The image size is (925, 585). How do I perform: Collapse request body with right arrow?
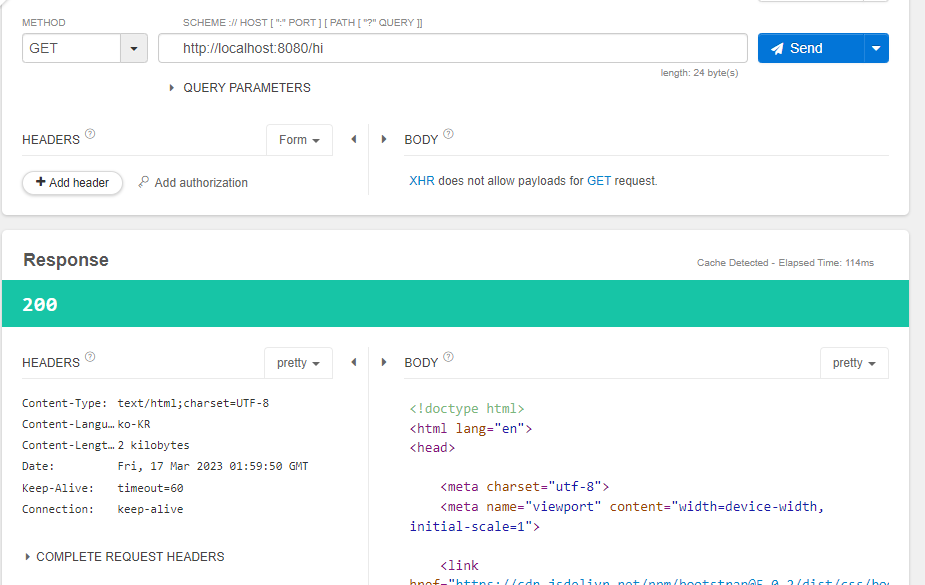[384, 139]
